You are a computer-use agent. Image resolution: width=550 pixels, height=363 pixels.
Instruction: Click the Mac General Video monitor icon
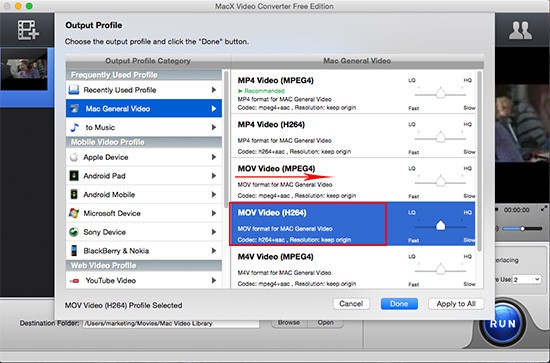[x=74, y=108]
